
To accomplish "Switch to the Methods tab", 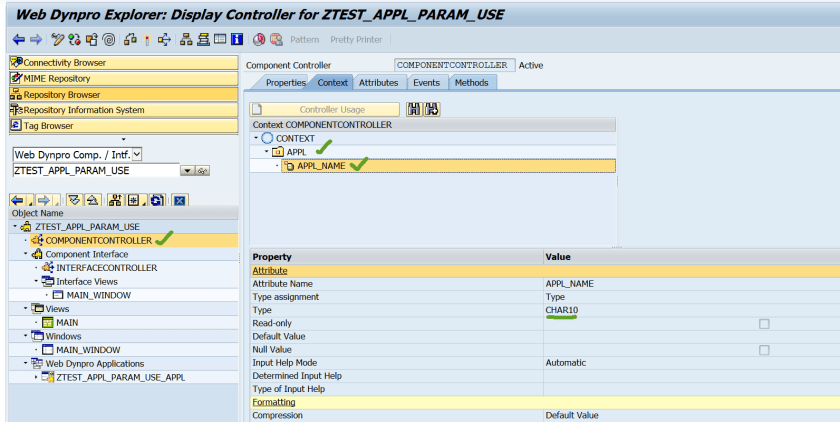I will [x=471, y=82].
